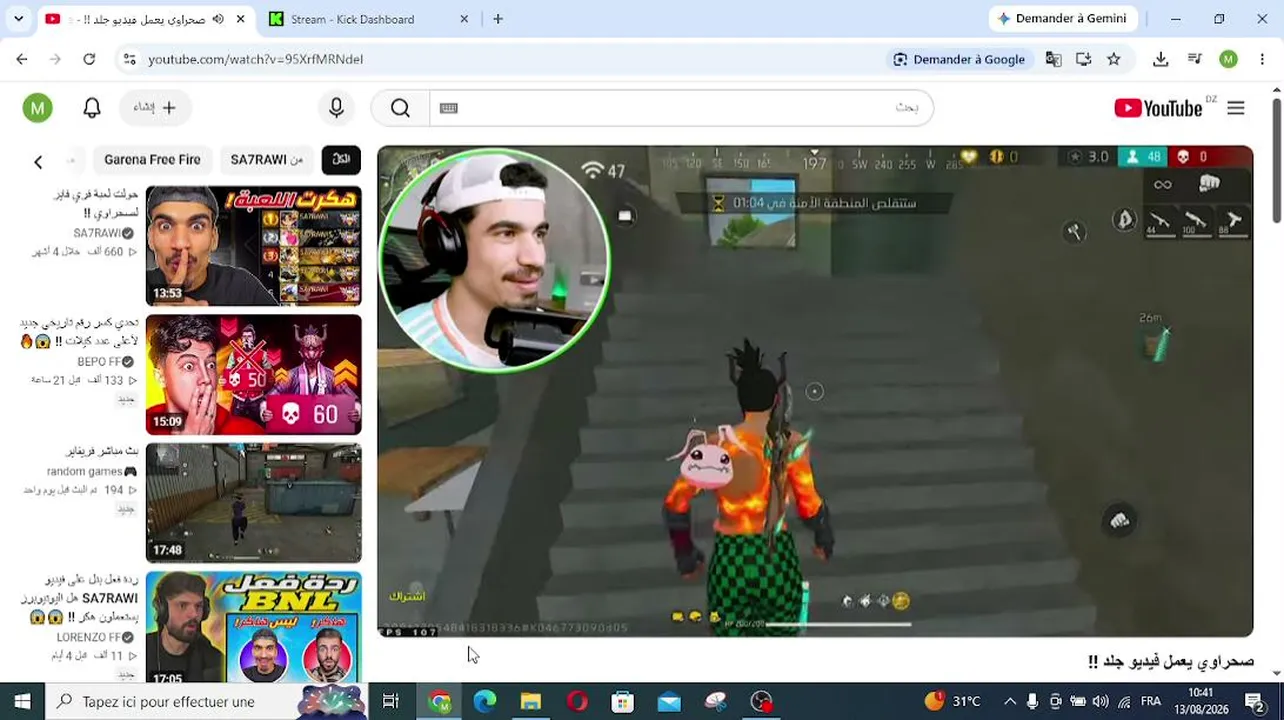The width and height of the screenshot is (1284, 720).
Task: Close the YouTube browser tab
Action: [240, 19]
